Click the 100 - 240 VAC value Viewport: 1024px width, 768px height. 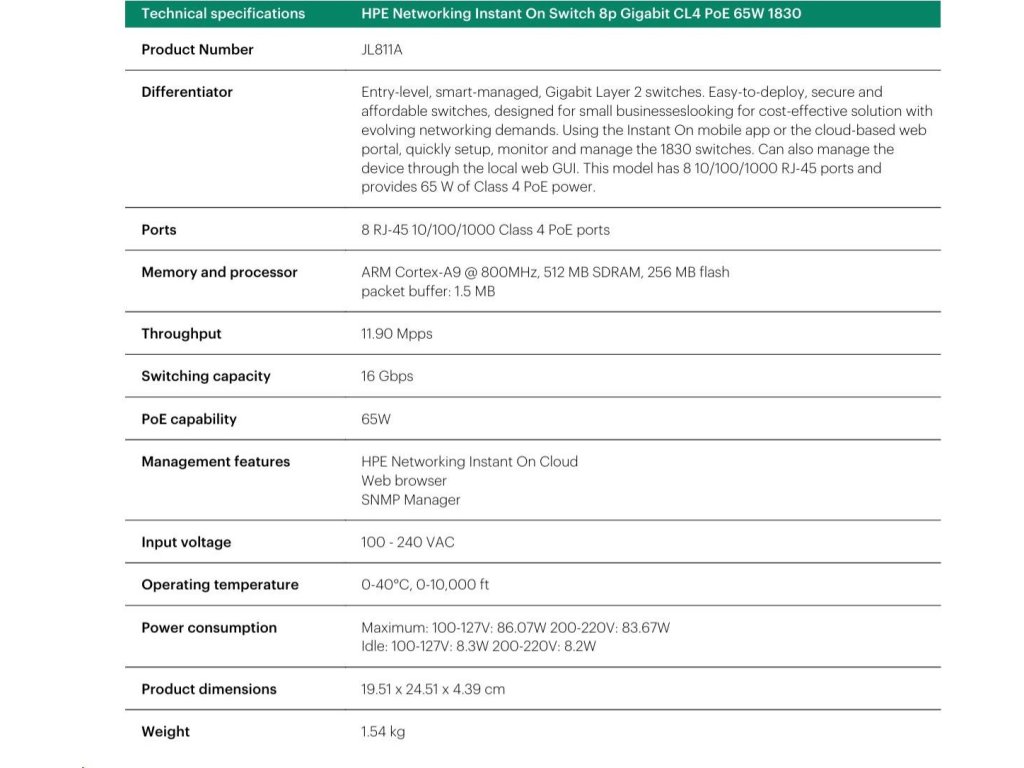pyautogui.click(x=407, y=543)
